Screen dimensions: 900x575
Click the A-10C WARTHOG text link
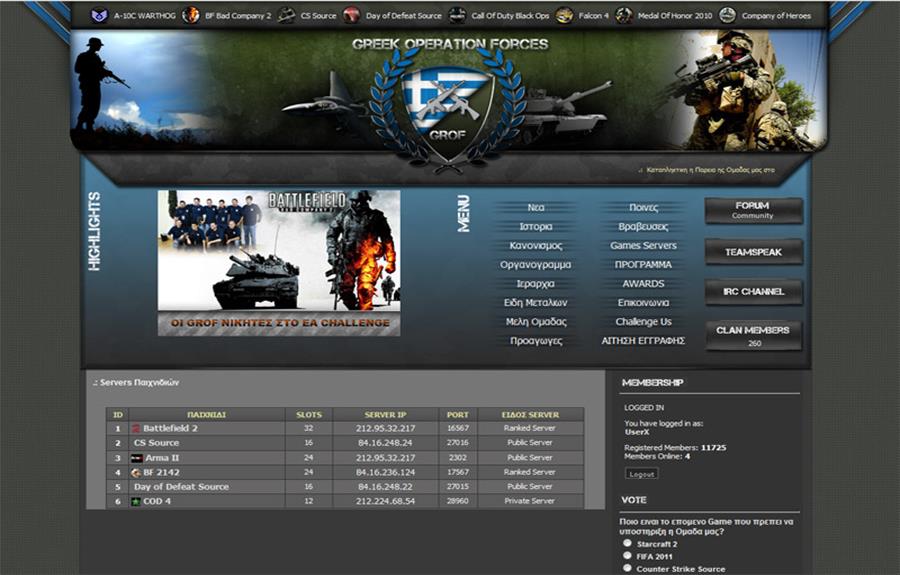[145, 16]
